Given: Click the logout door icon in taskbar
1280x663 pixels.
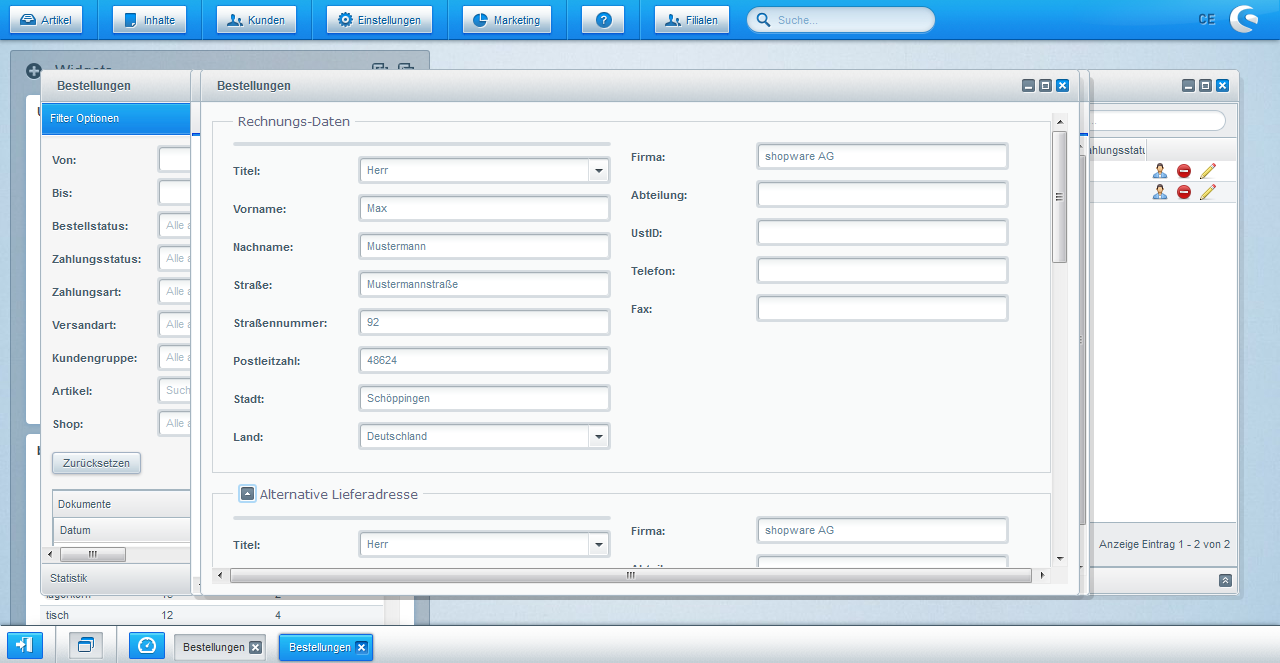Looking at the screenshot, I should pyautogui.click(x=25, y=646).
